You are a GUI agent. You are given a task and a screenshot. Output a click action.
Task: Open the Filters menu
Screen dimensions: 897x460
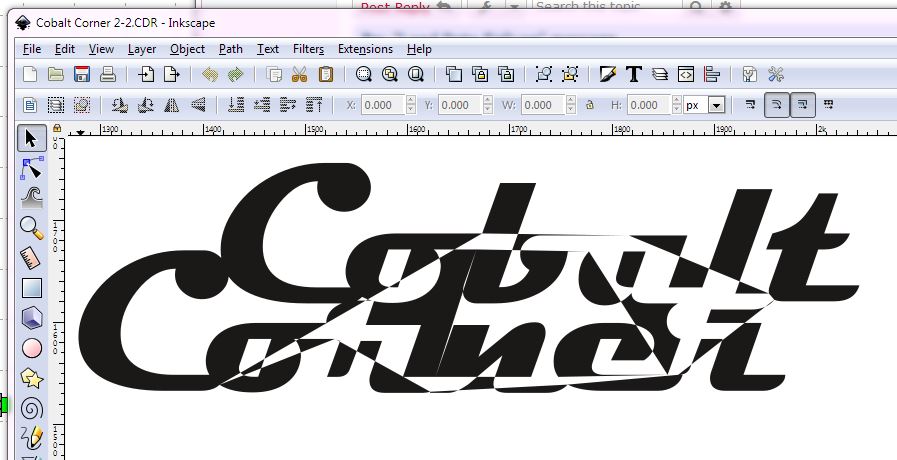(x=308, y=48)
